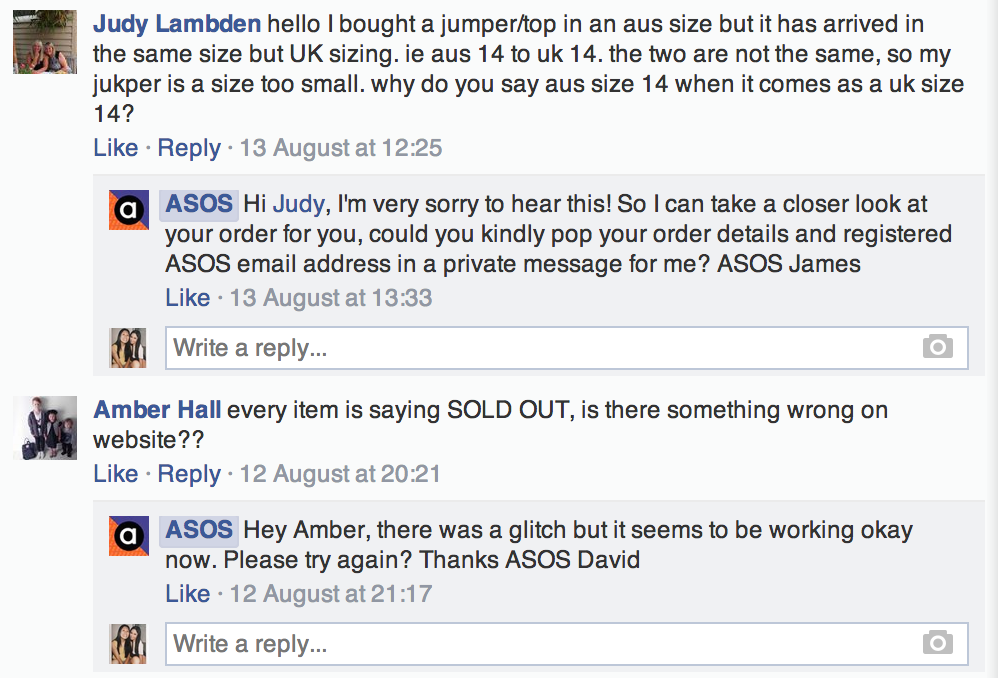Open Amber Hall's profile name link
Image resolution: width=998 pixels, height=678 pixels.
[x=157, y=410]
